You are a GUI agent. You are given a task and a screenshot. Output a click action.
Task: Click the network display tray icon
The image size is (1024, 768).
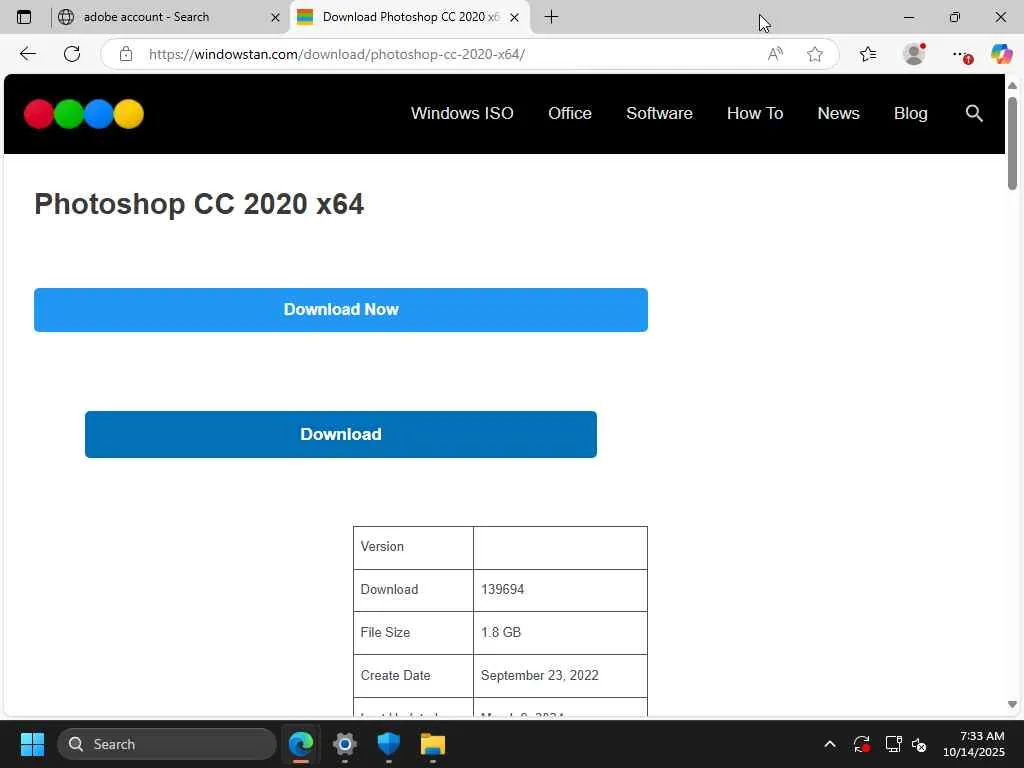pos(893,744)
